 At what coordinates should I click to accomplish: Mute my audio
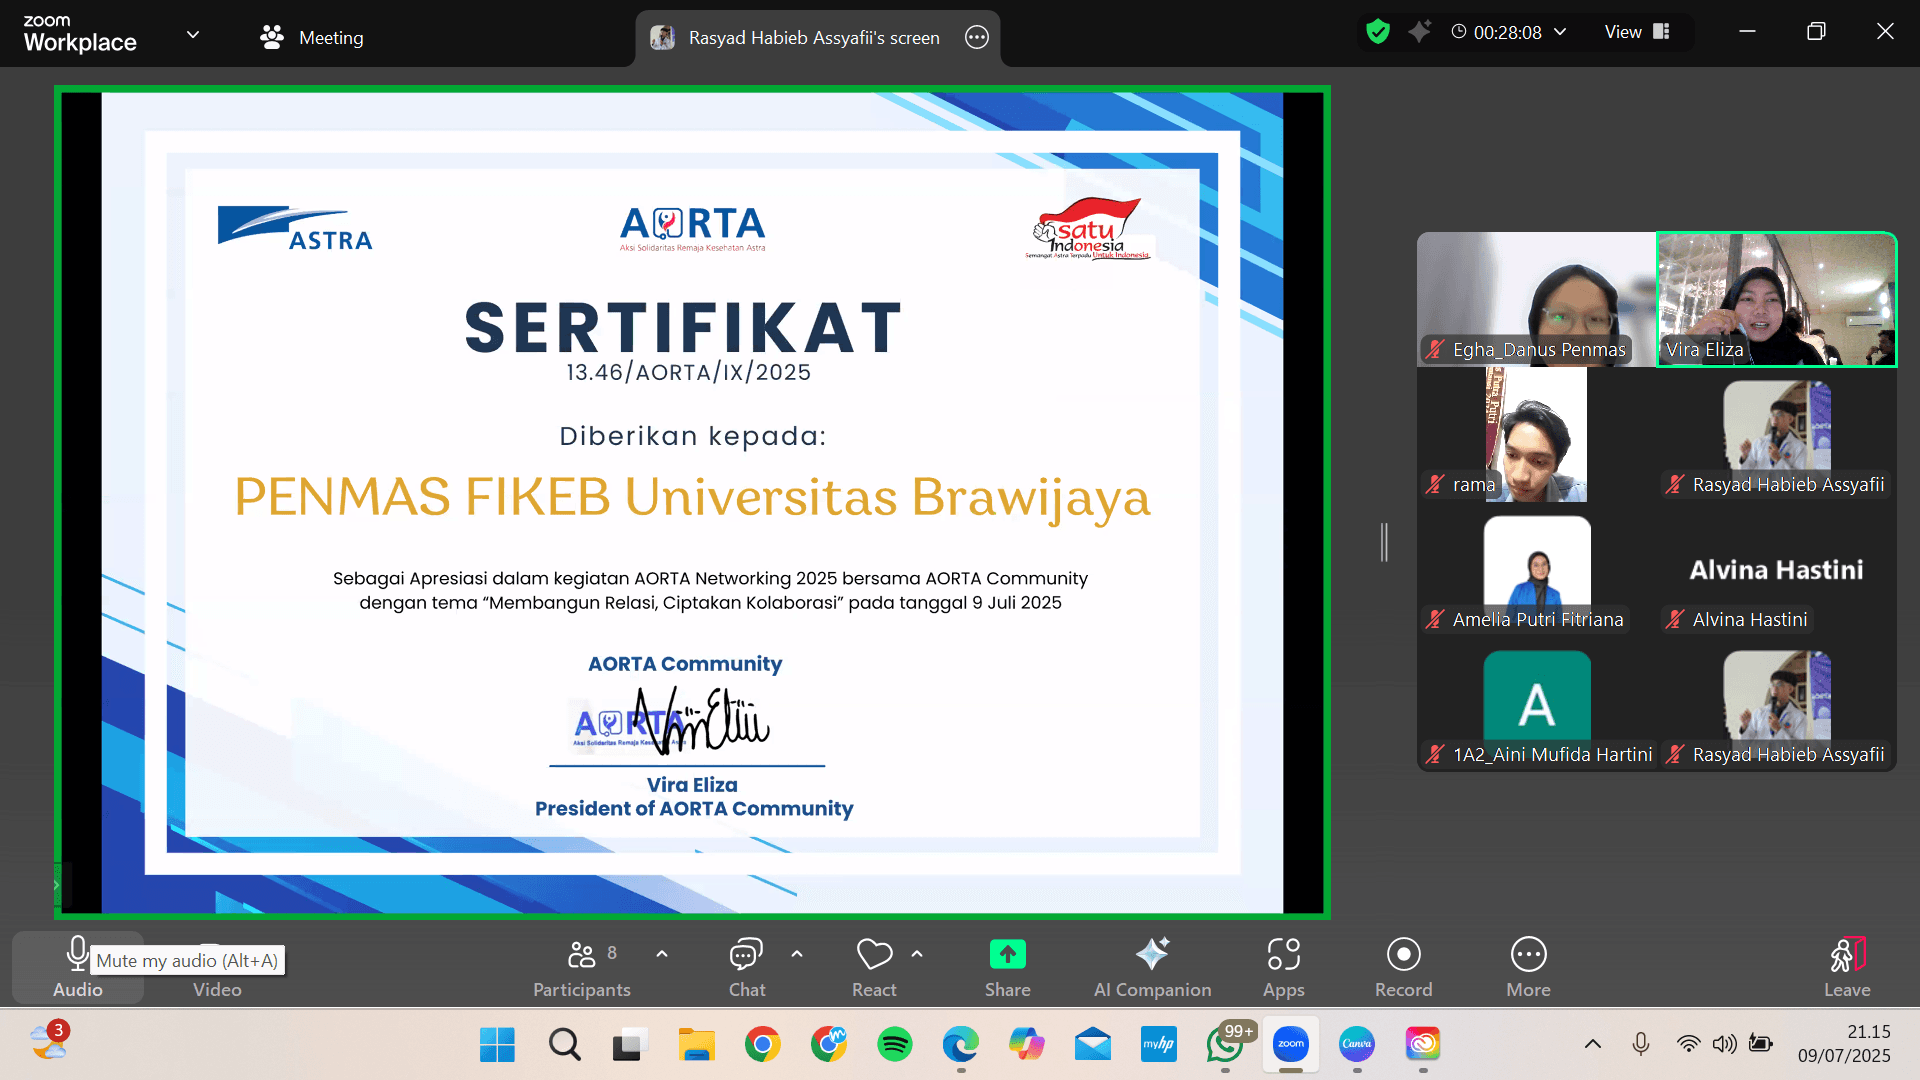click(77, 965)
